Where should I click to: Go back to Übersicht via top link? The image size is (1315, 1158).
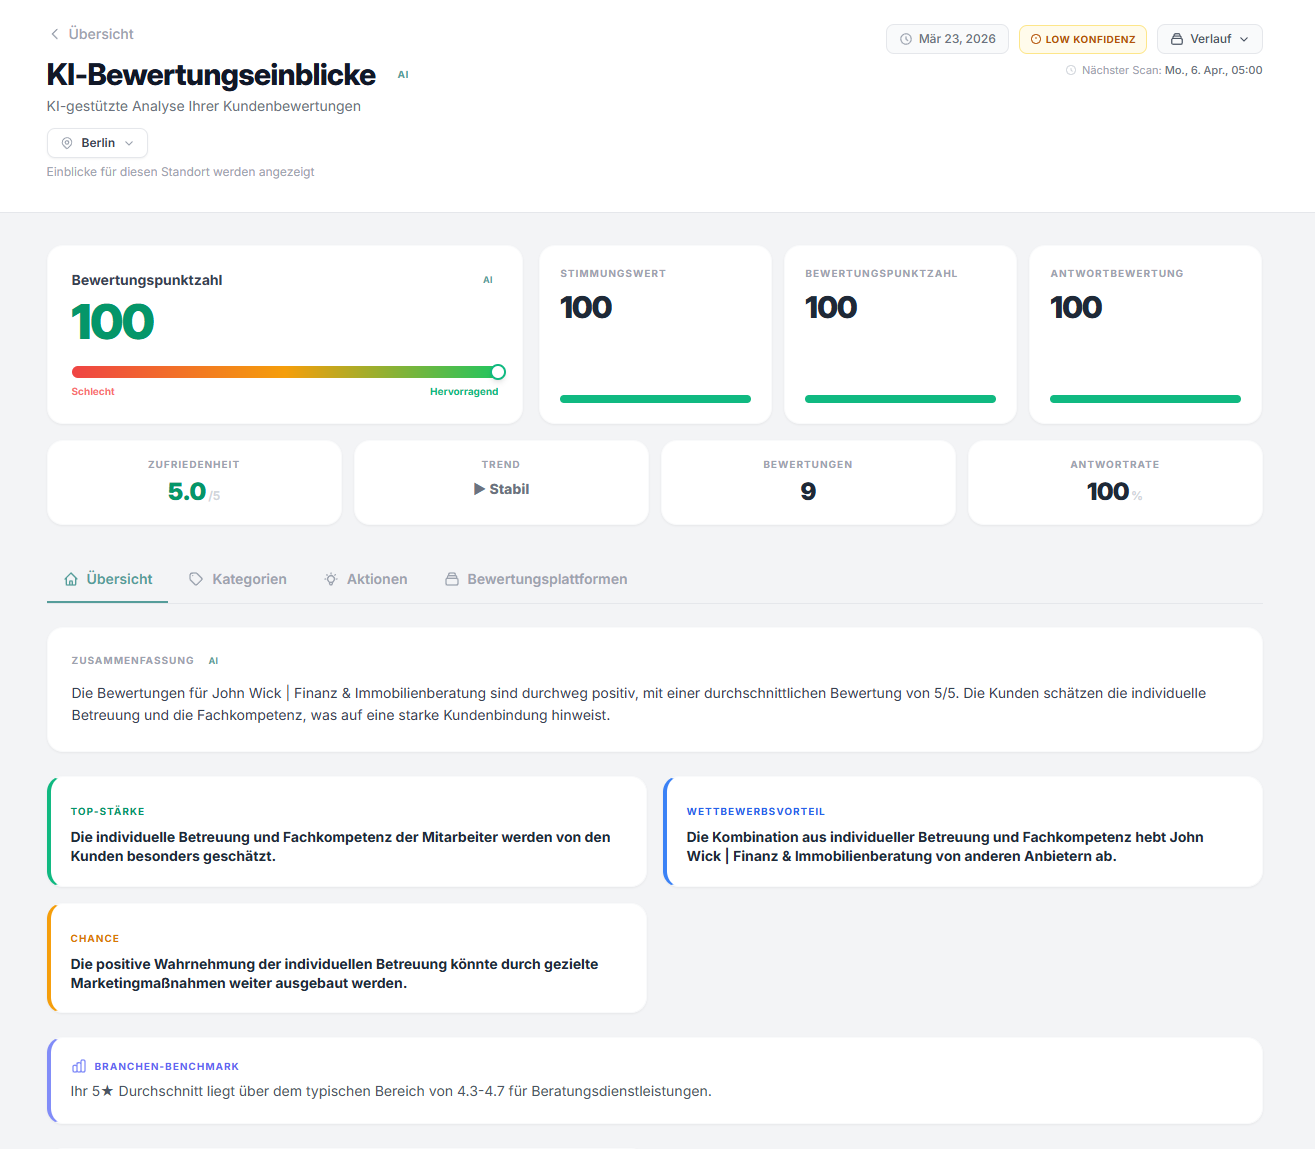pyautogui.click(x=100, y=34)
